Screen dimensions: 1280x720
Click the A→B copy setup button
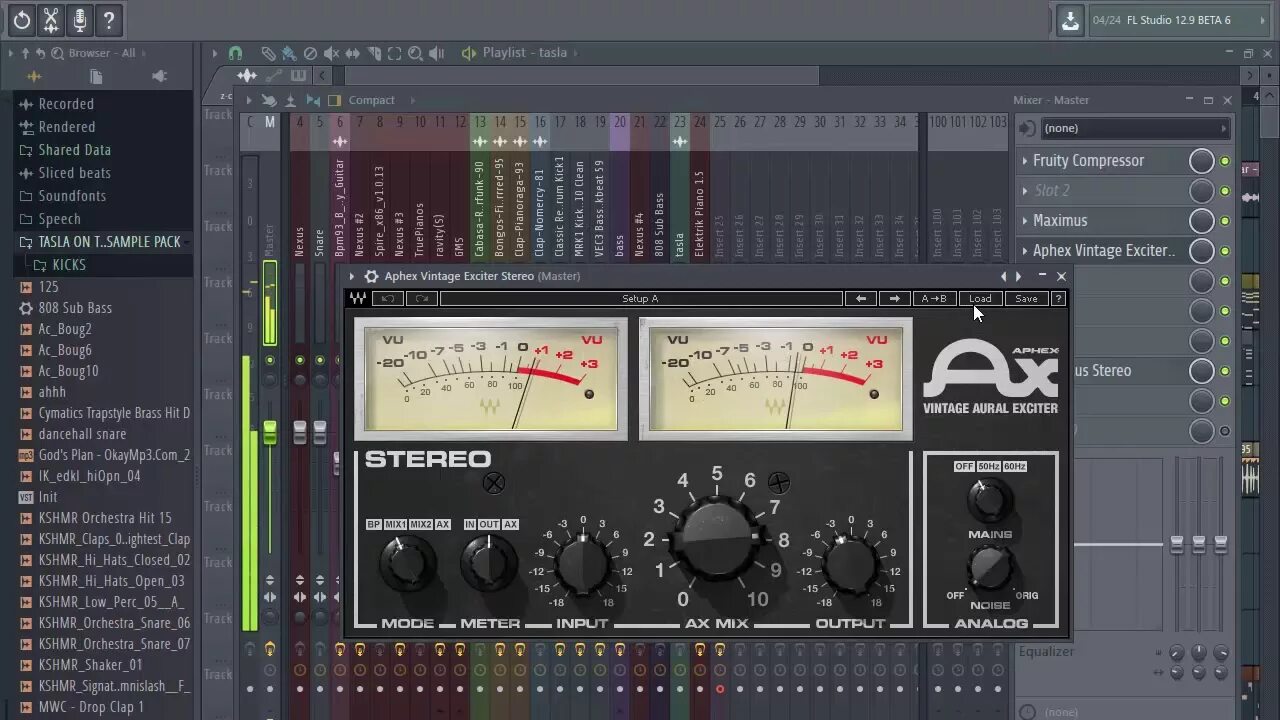tap(934, 298)
